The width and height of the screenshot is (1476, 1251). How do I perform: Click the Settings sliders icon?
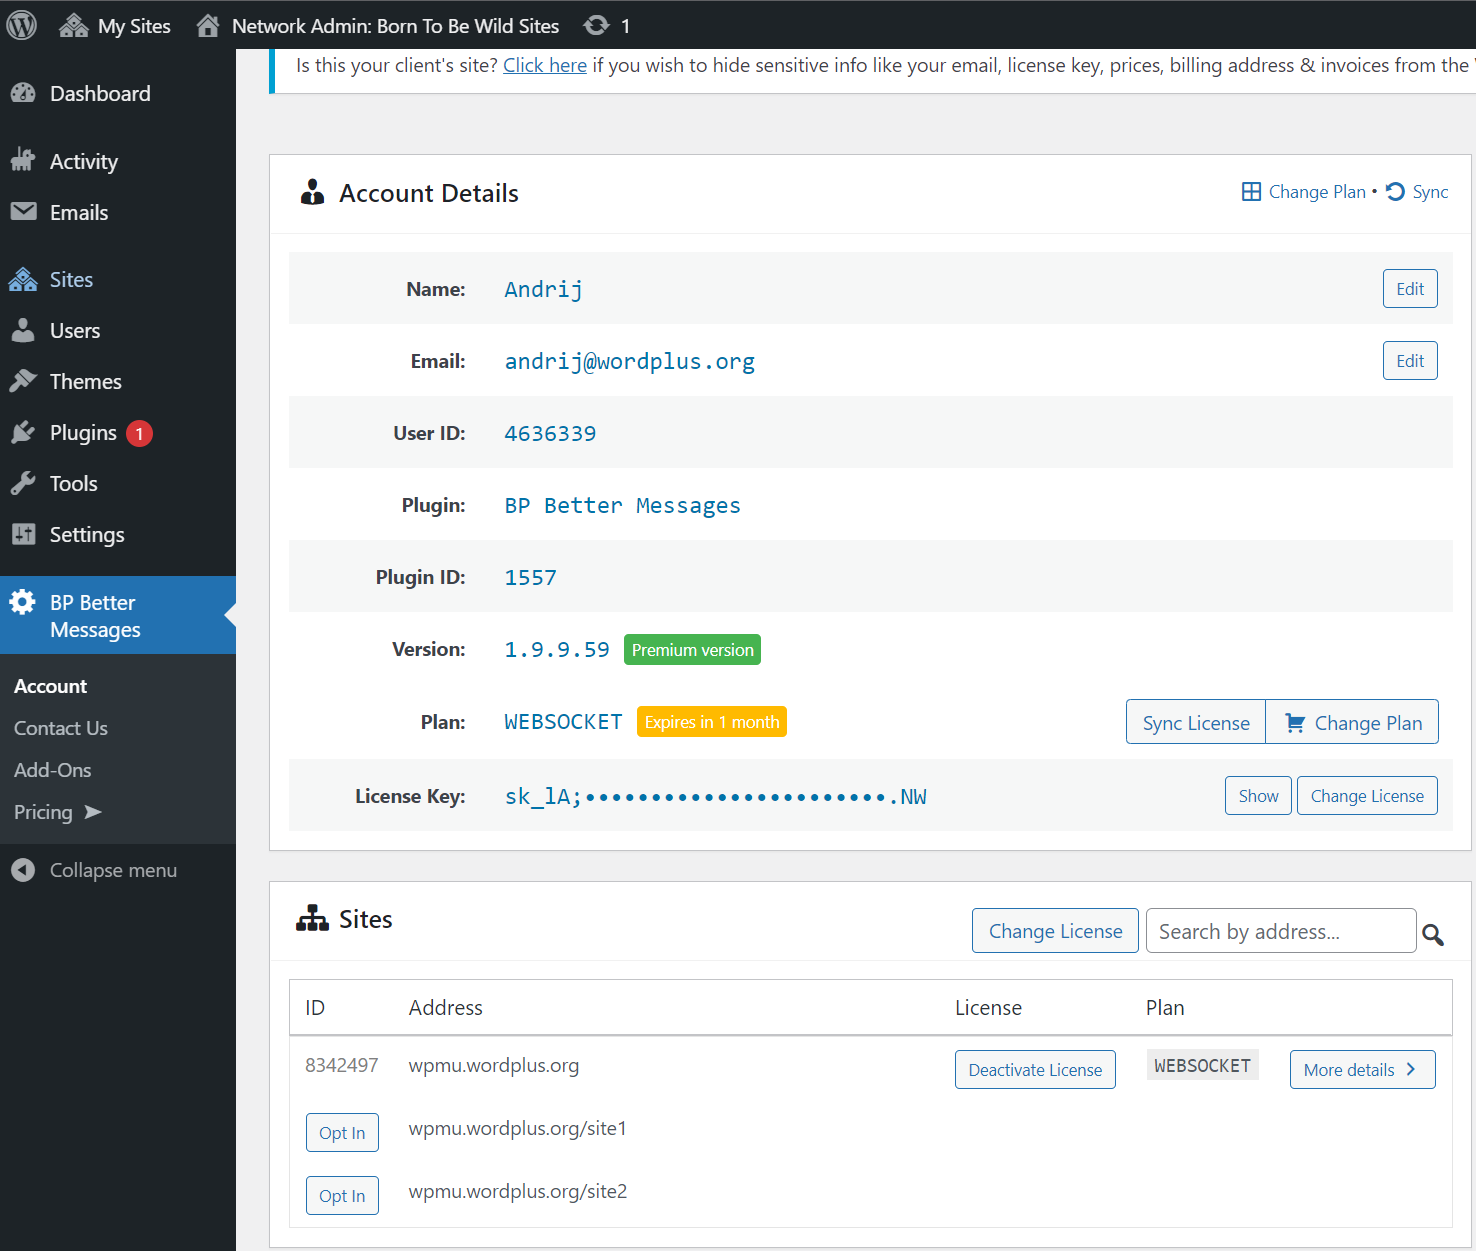point(23,534)
